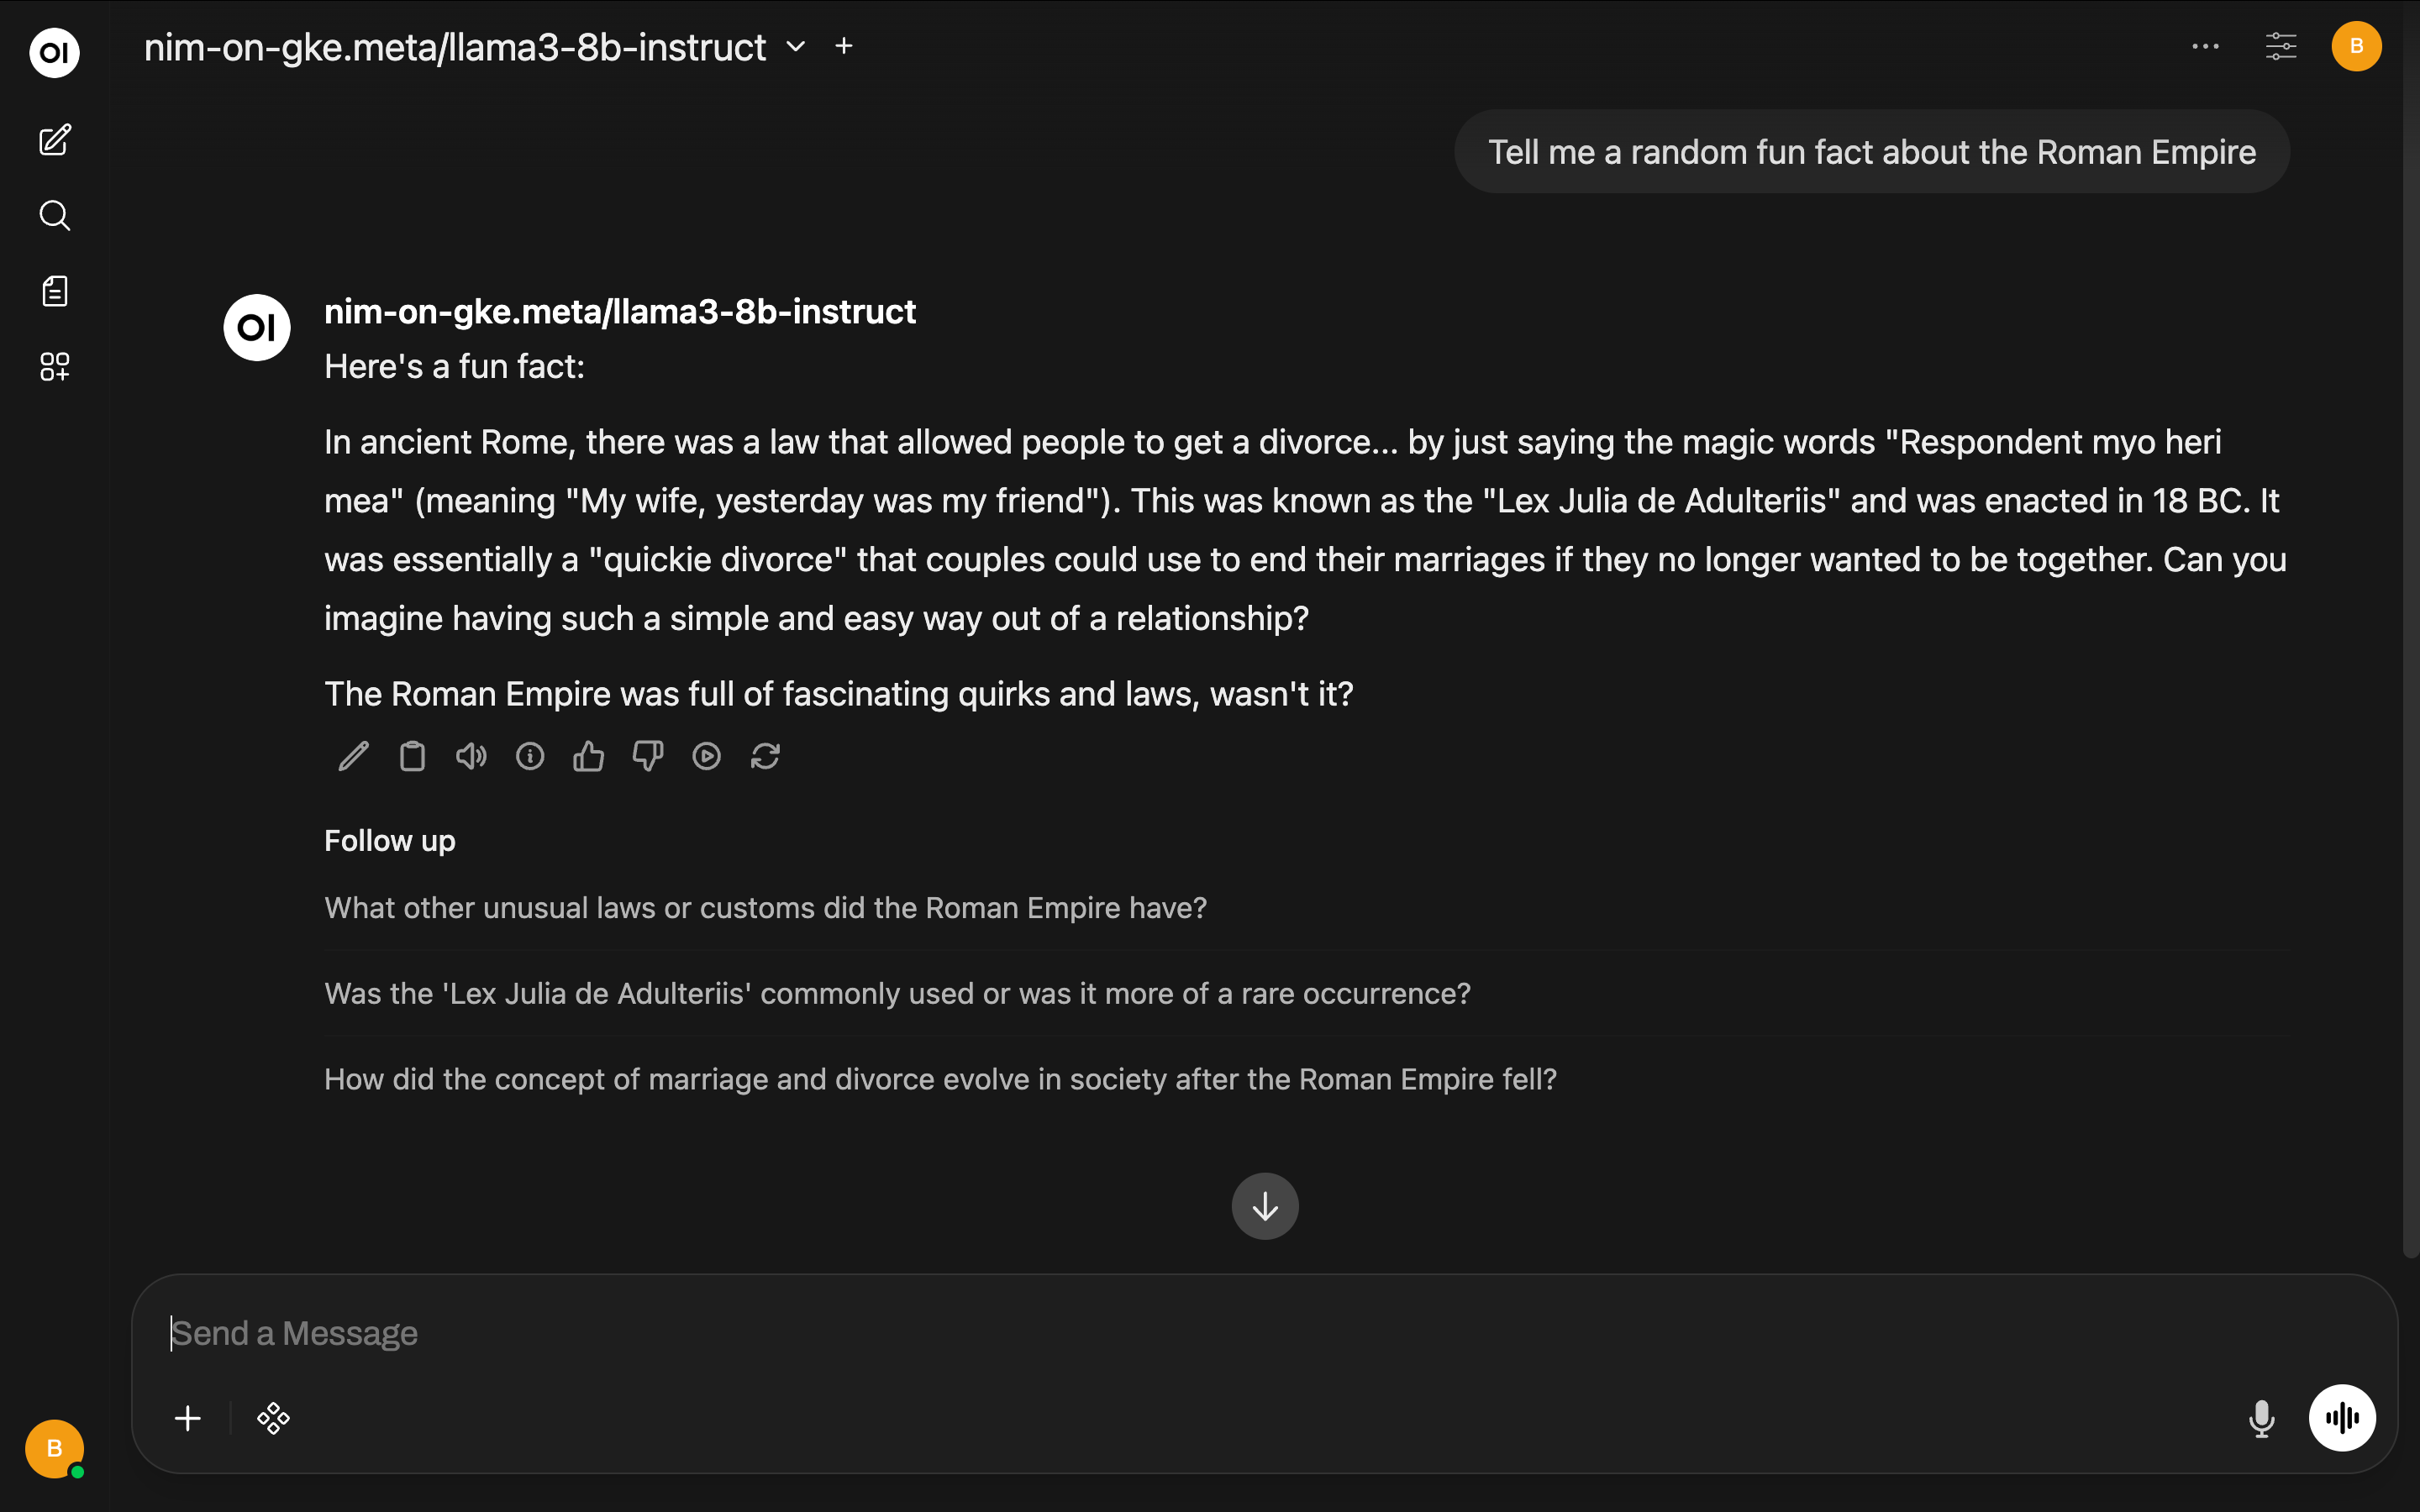Screen dimensions: 2420x1512
Task: Open sidebar search
Action: point(55,215)
